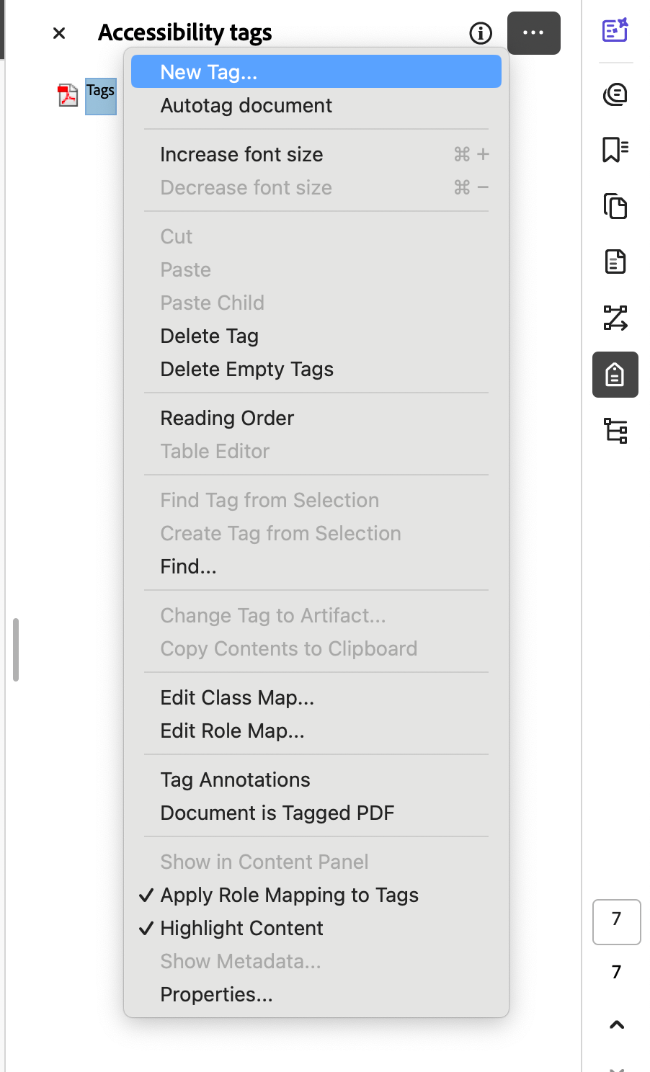Open the Comments panel icon

(614, 94)
